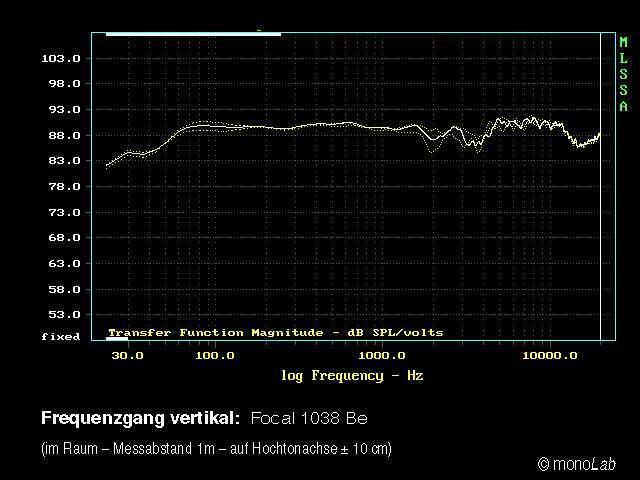Click the 73.0 y-axis label
The width and height of the screenshot is (640, 480).
(64, 212)
